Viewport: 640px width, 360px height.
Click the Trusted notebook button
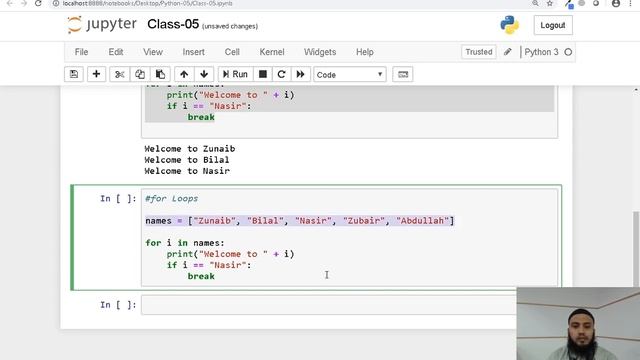click(x=479, y=52)
